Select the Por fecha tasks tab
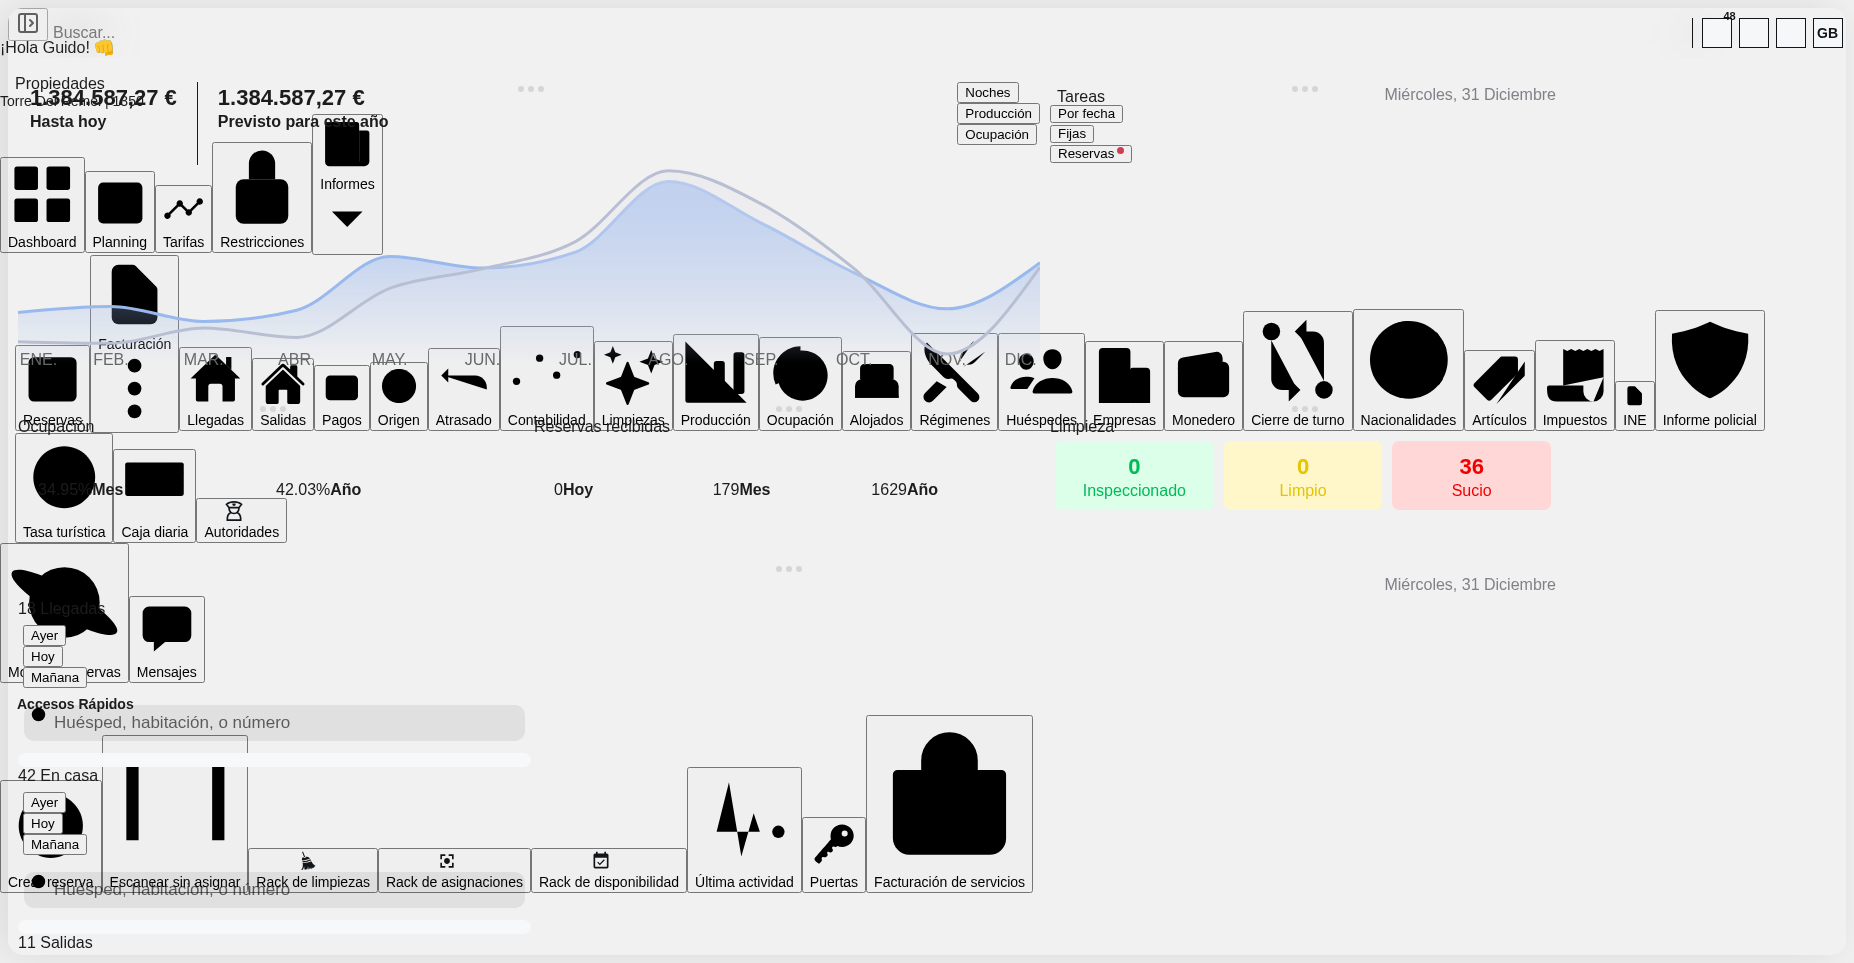 pyautogui.click(x=1086, y=114)
